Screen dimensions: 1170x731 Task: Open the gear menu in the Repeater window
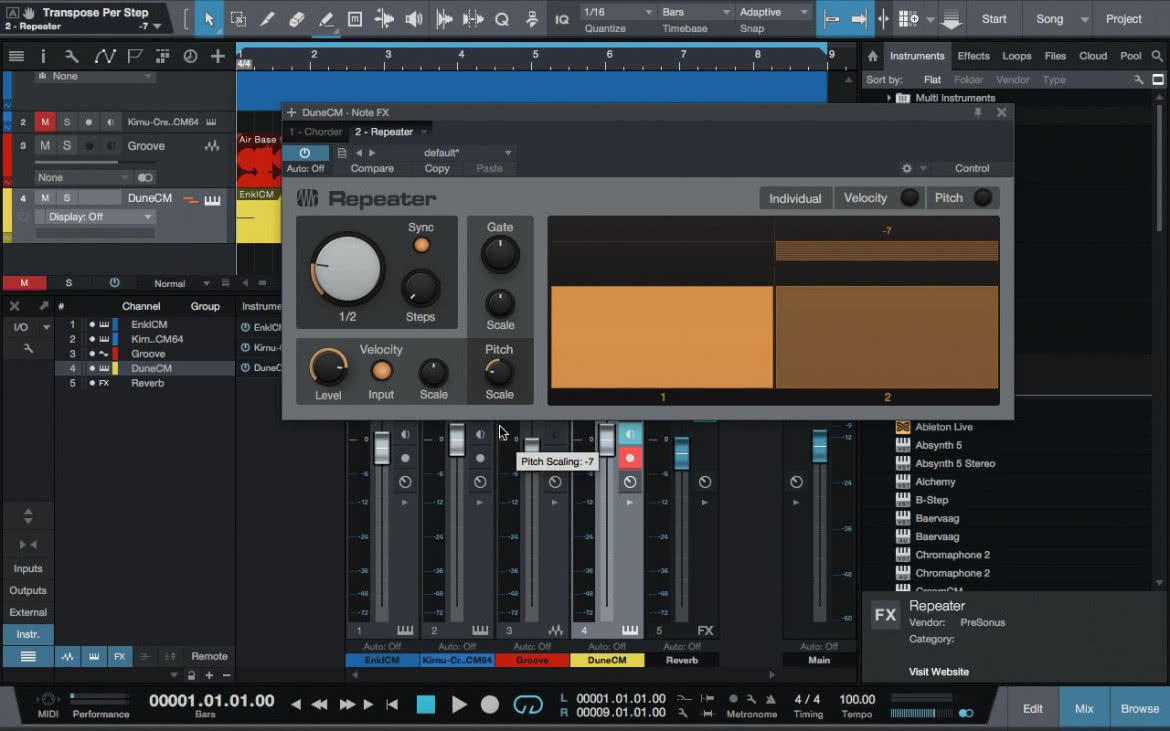click(x=907, y=169)
